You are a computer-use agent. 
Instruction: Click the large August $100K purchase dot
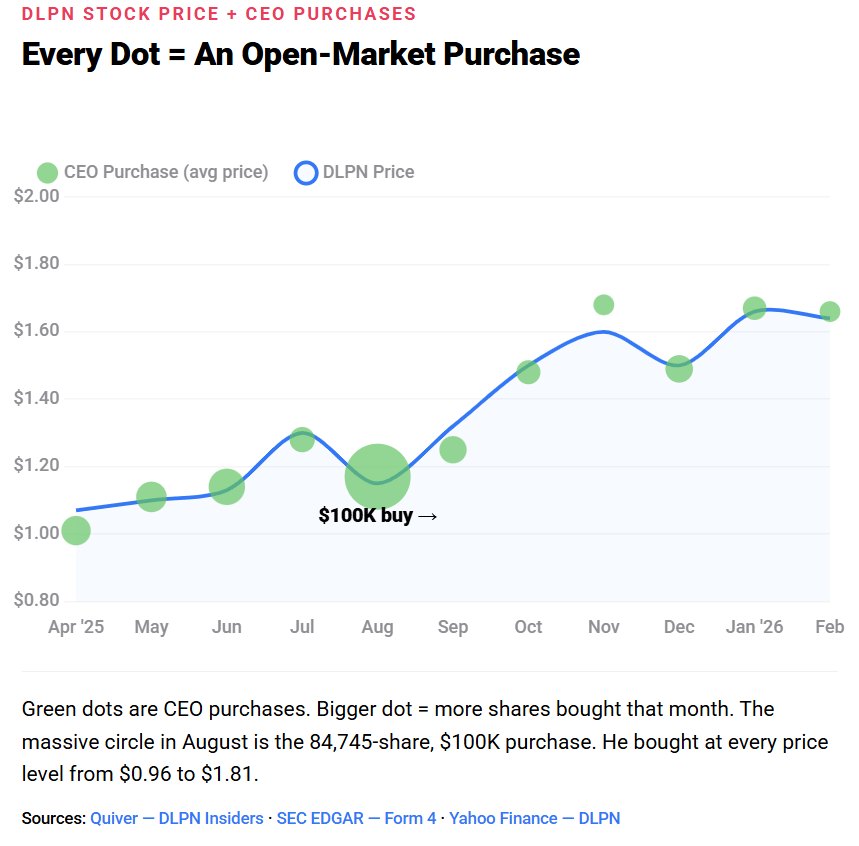(x=377, y=476)
